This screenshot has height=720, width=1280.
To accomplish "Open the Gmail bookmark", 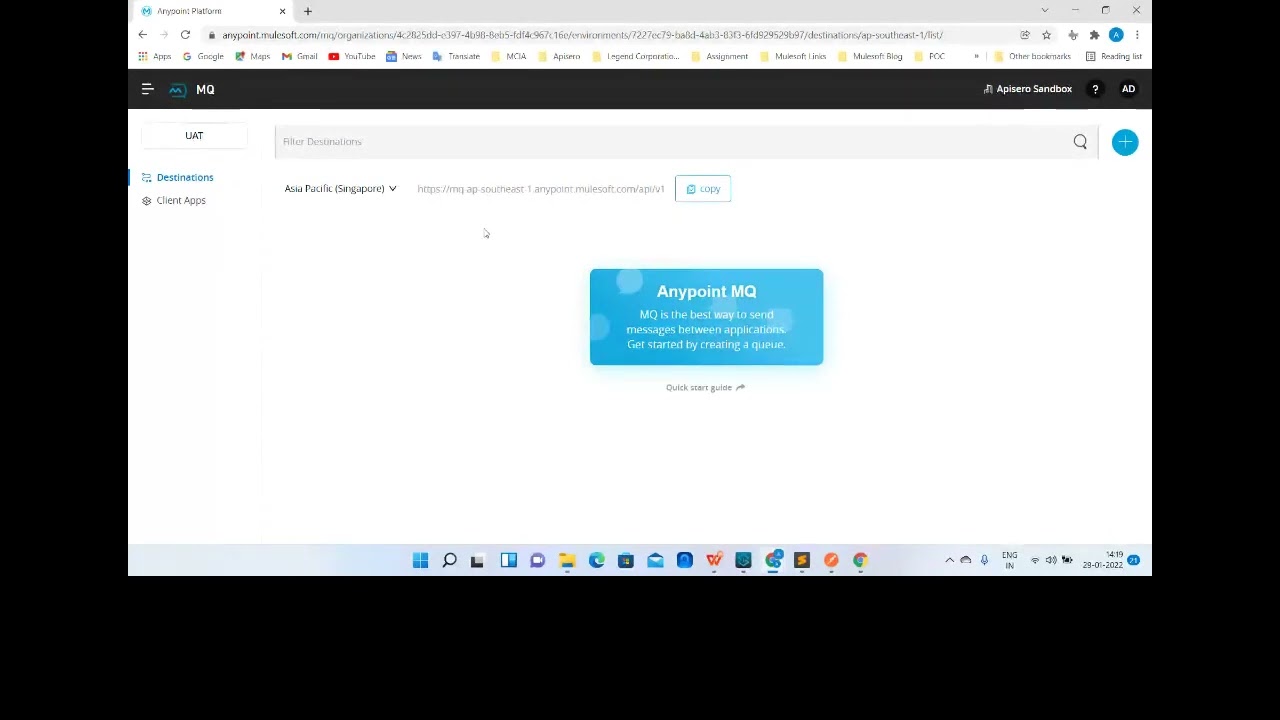I will point(299,56).
